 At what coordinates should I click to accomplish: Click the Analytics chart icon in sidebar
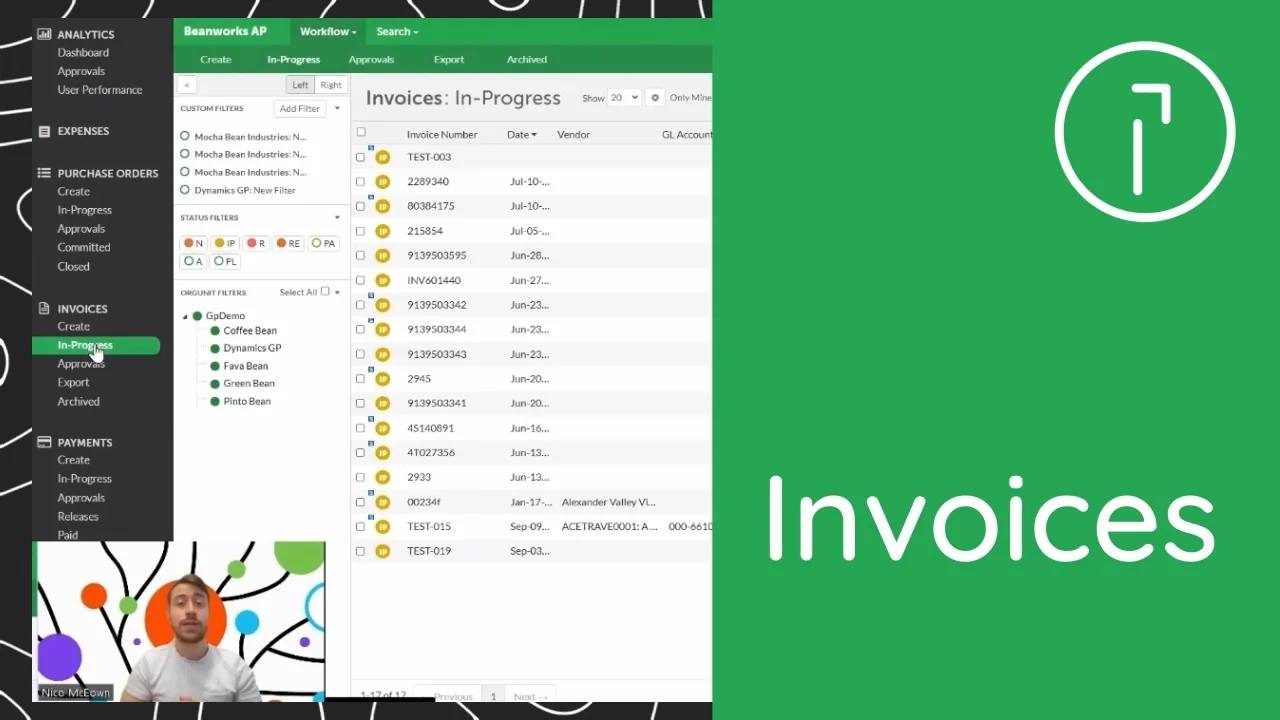[44, 34]
